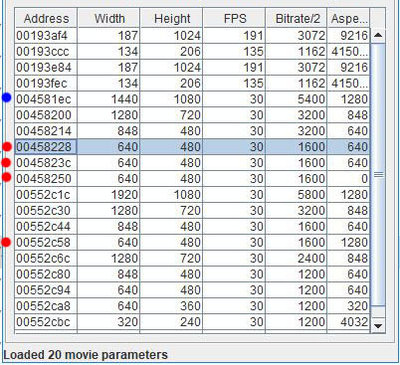Screen dimensions: 400x365
Task: Click aspect value 9216 in 00193af4 row
Action: [x=349, y=35]
